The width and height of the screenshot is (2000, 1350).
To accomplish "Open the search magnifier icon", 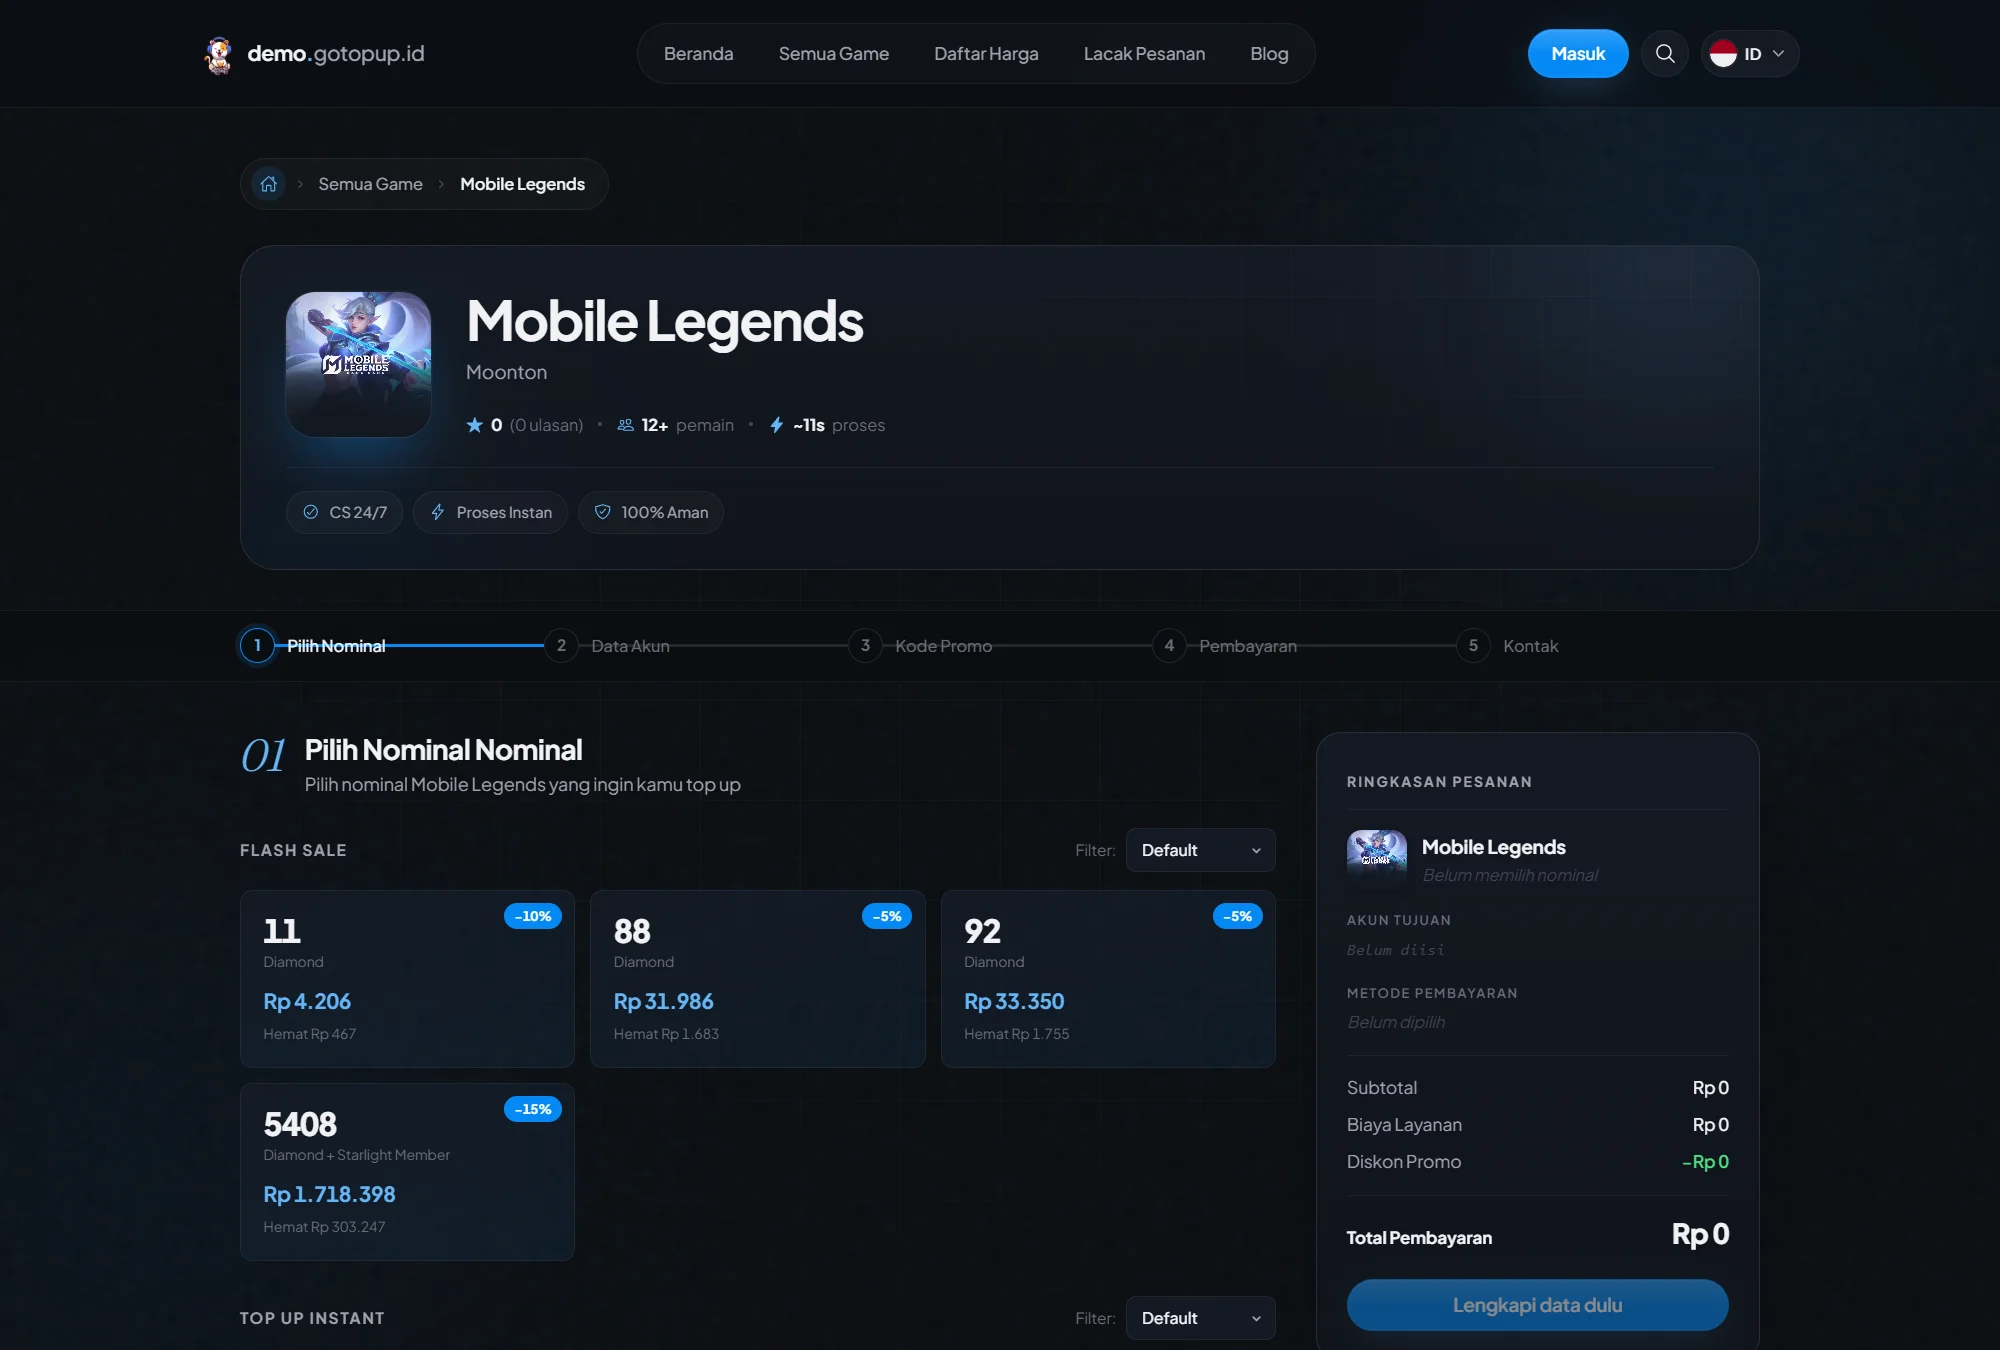I will pyautogui.click(x=1665, y=53).
